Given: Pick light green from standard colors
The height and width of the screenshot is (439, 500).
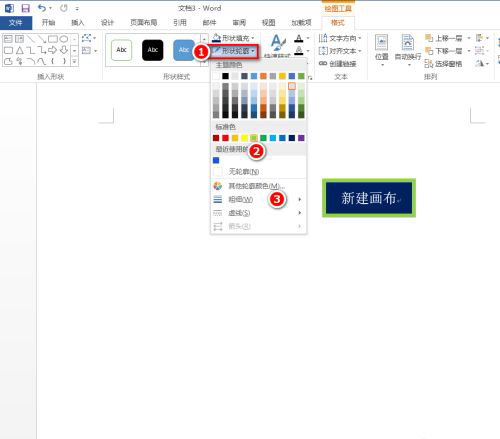Looking at the screenshot, I should coord(254,138).
